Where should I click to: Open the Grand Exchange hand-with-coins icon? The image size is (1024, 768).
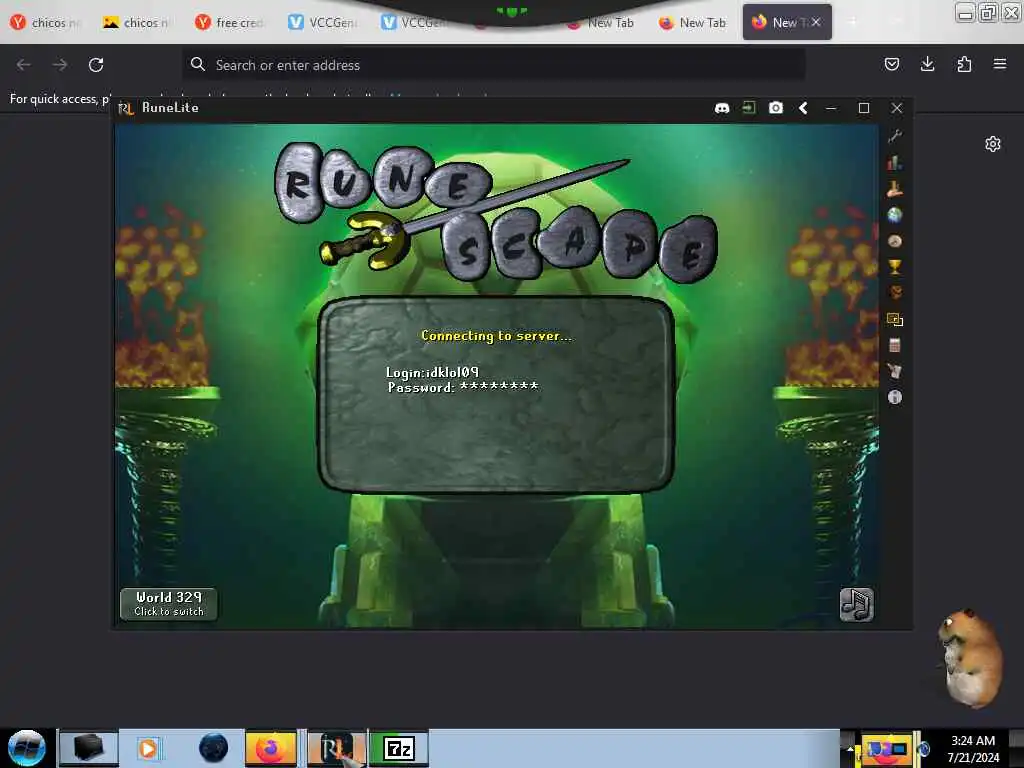coord(895,189)
